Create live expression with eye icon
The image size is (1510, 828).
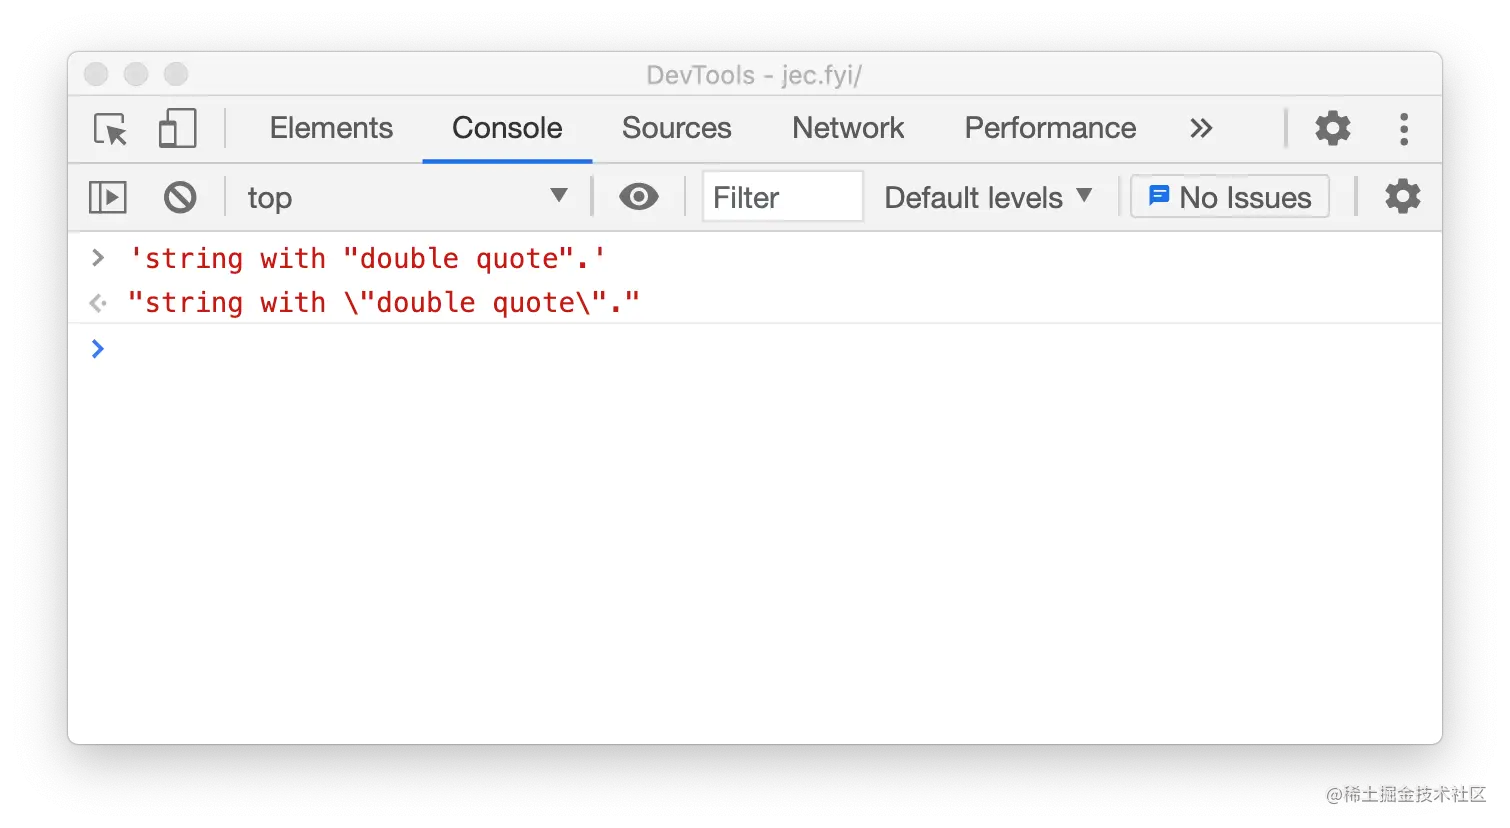638,196
